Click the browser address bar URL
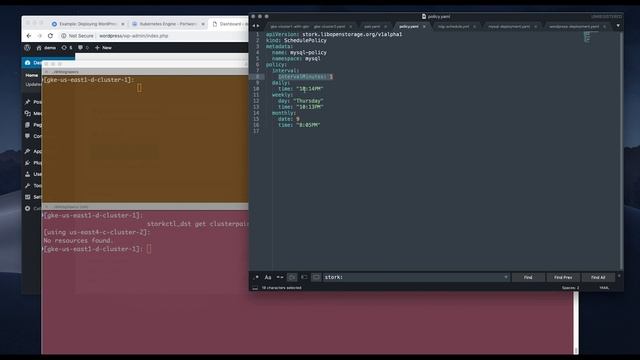Image resolution: width=640 pixels, height=360 pixels. click(x=134, y=36)
